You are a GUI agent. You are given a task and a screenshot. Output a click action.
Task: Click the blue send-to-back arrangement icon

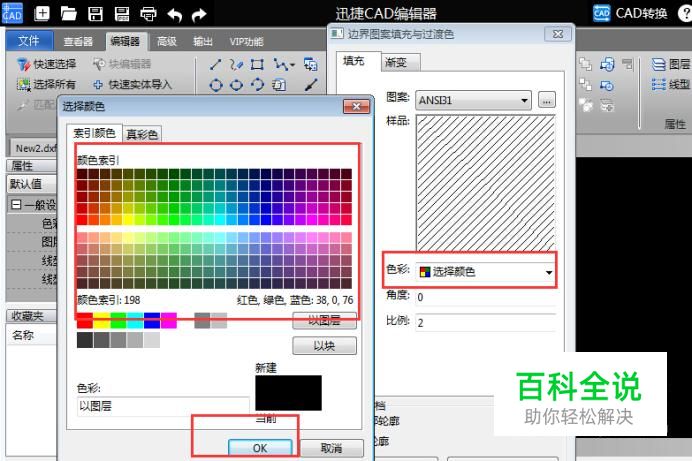pos(606,85)
